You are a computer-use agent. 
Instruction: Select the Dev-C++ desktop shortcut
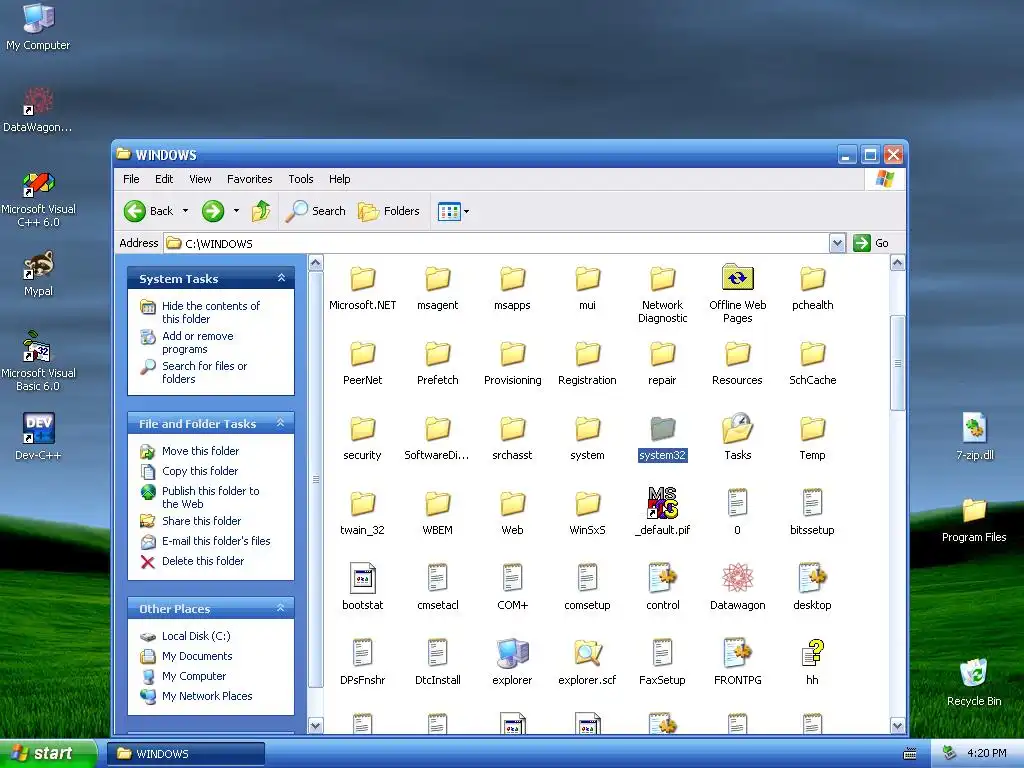coord(38,428)
